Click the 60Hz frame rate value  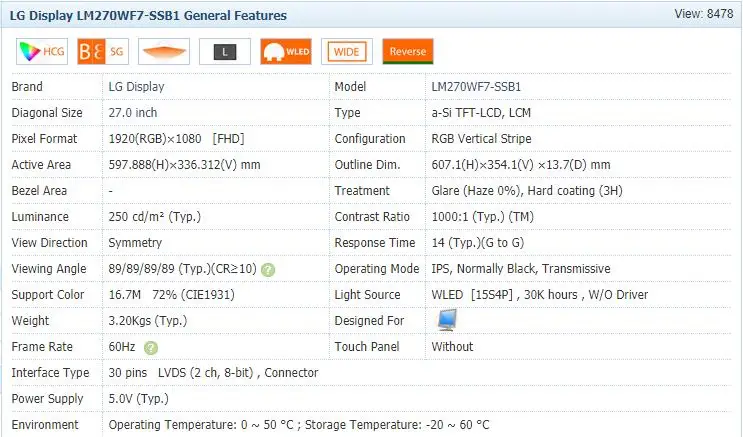point(122,347)
